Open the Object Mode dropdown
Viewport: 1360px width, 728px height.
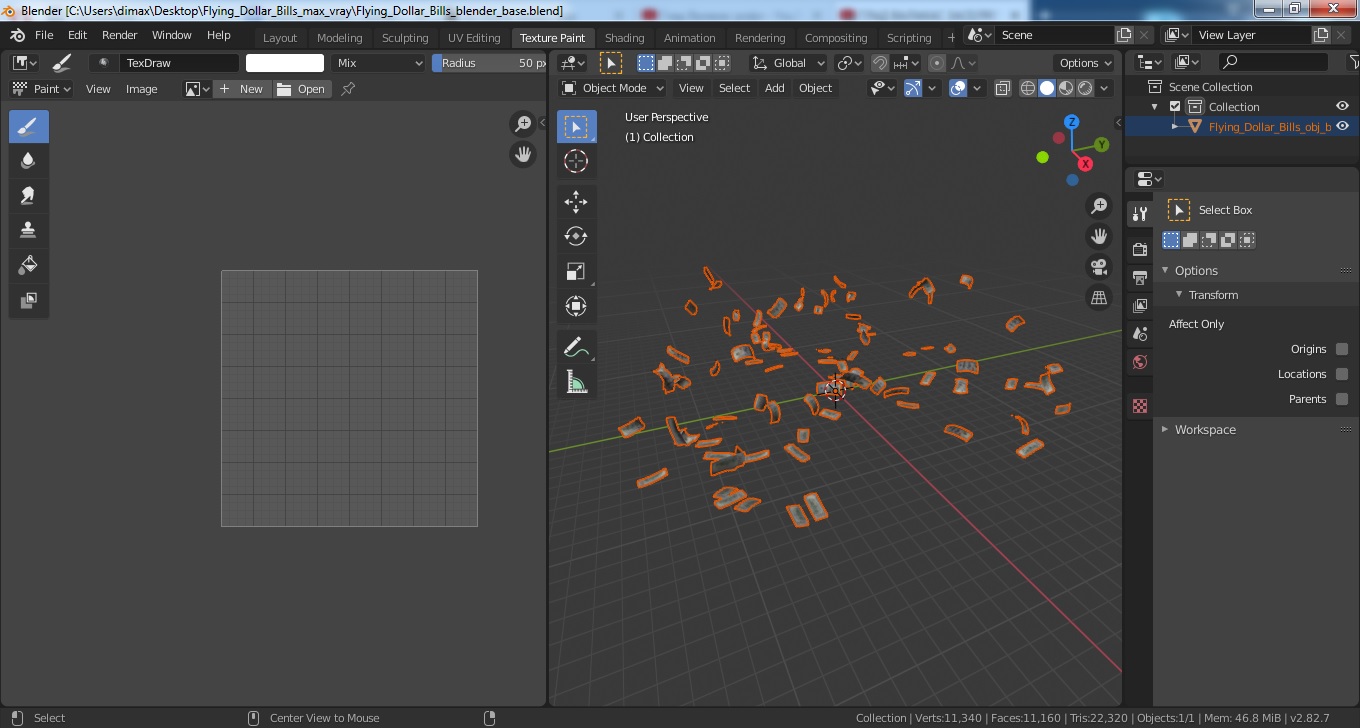click(x=612, y=88)
